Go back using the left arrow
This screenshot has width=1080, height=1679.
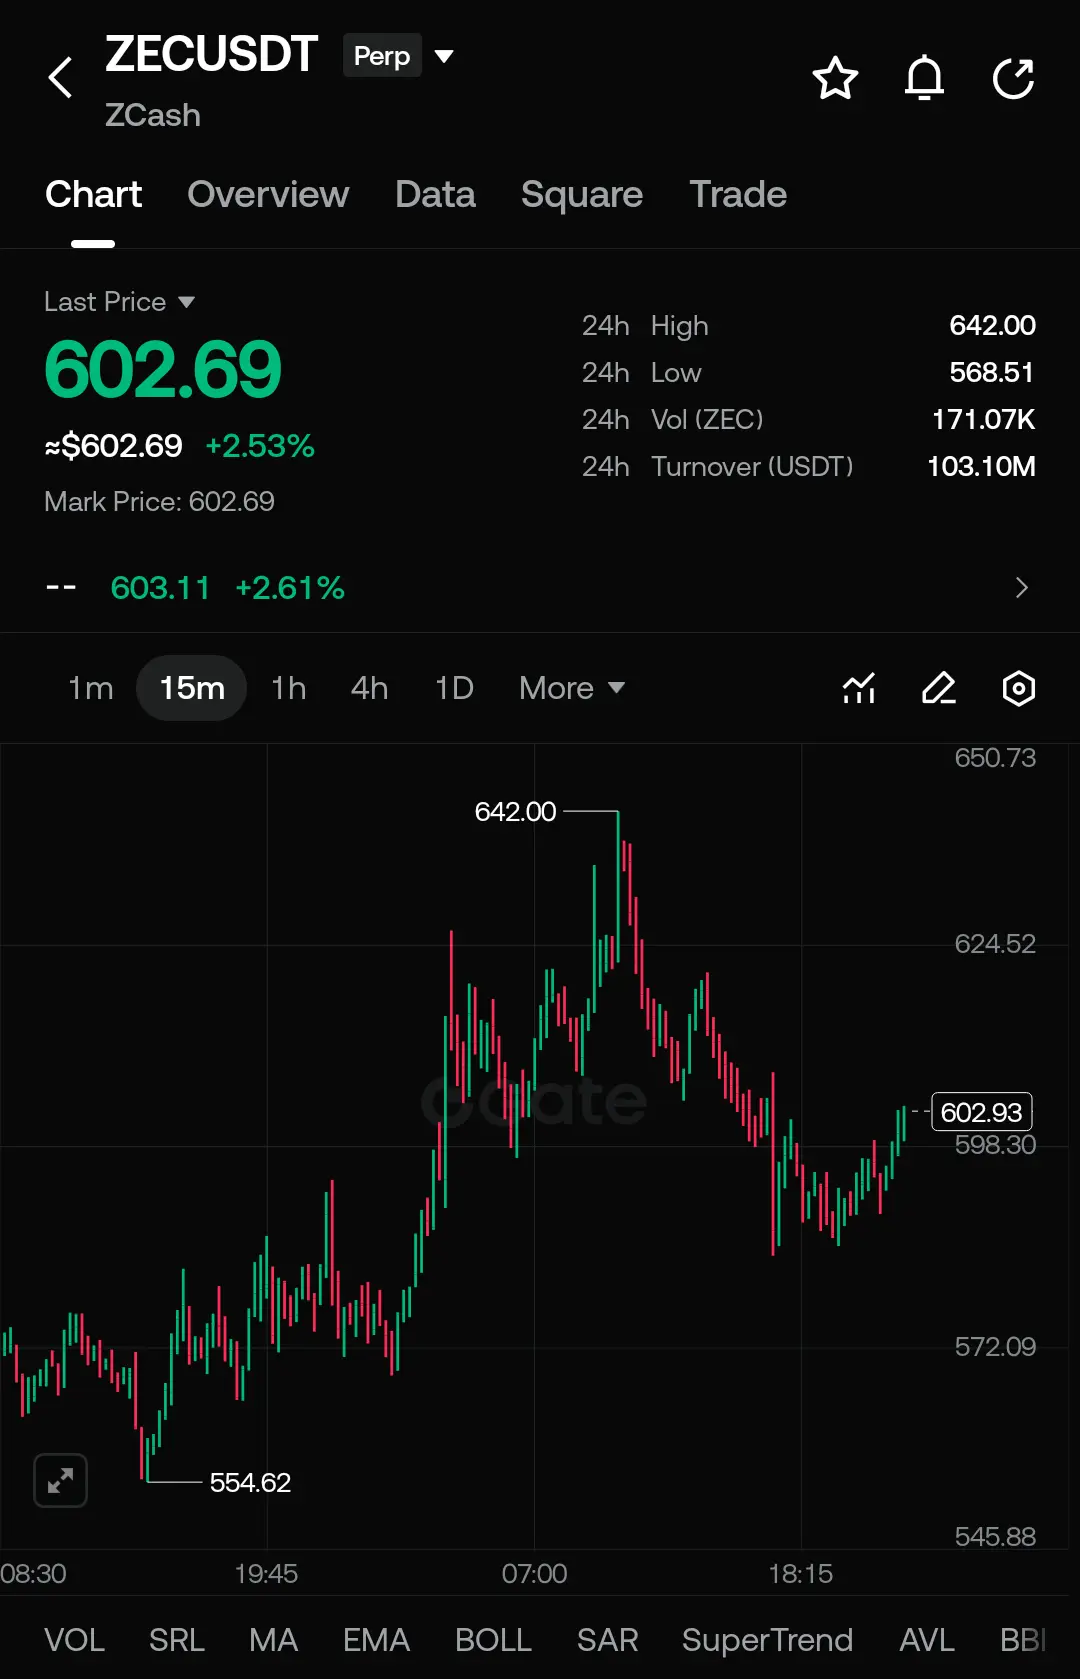(x=61, y=78)
